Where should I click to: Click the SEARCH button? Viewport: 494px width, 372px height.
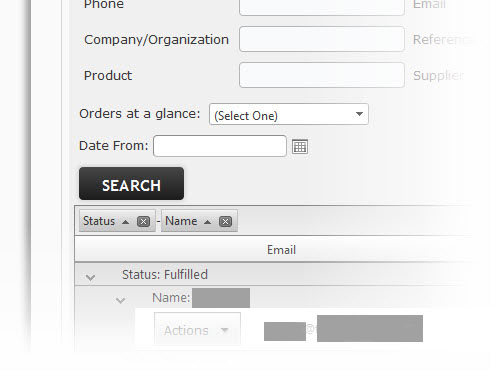pos(131,184)
